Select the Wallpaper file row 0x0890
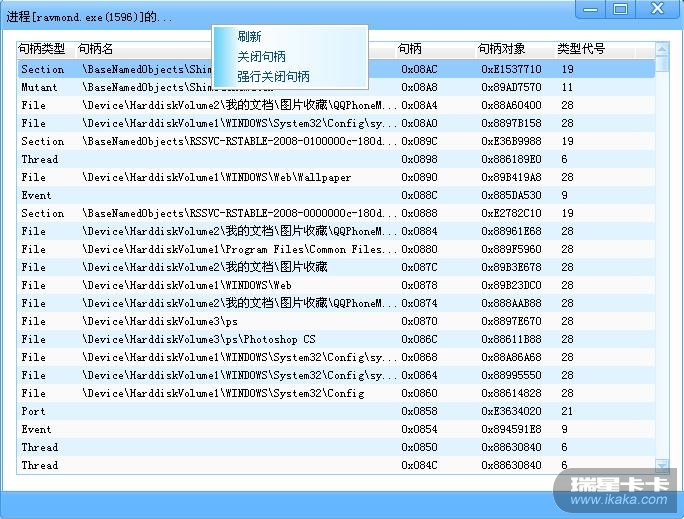Viewport: 684px width, 519px height. (x=336, y=177)
